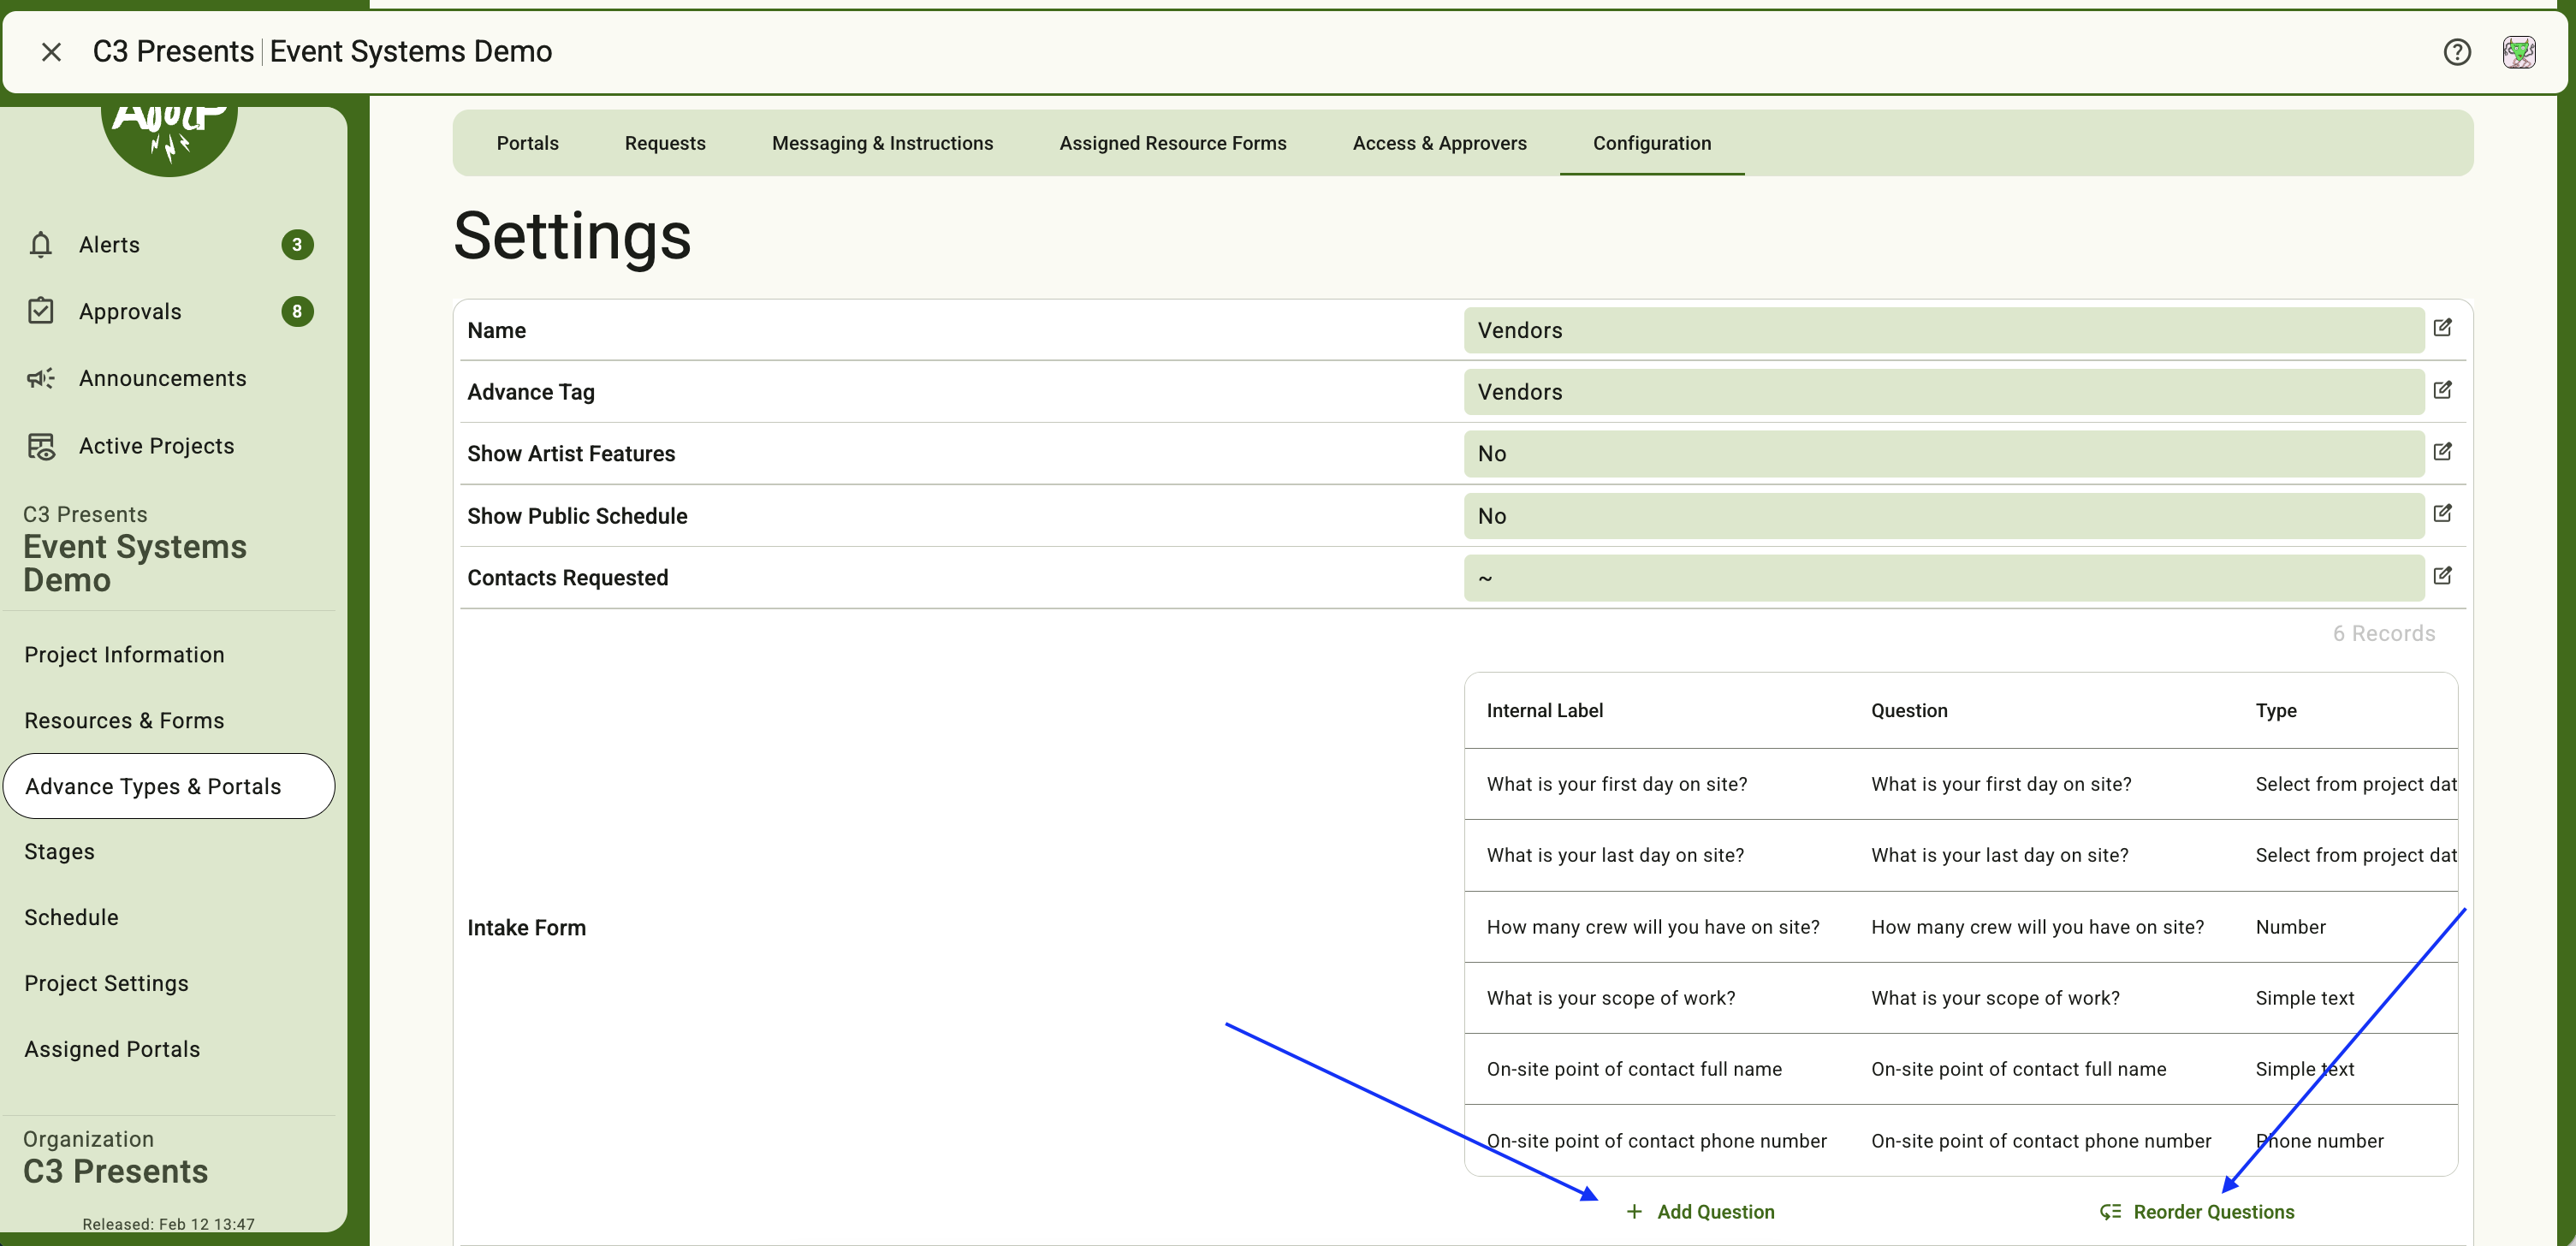
Task: Click the Internal Label column header
Action: coord(1545,711)
